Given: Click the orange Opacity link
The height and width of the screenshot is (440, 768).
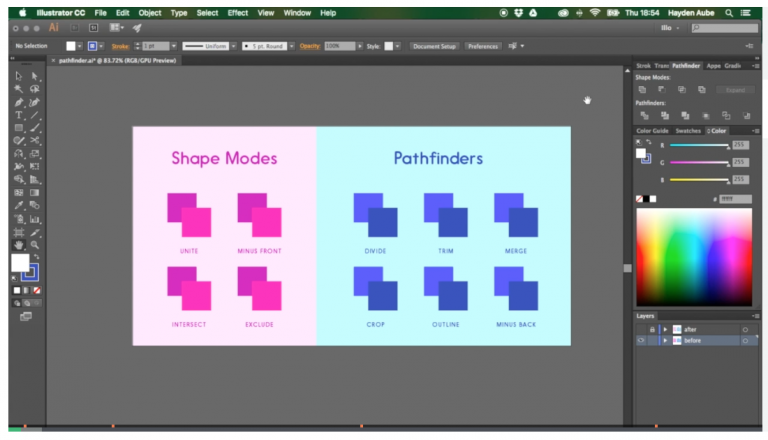Looking at the screenshot, I should point(310,46).
